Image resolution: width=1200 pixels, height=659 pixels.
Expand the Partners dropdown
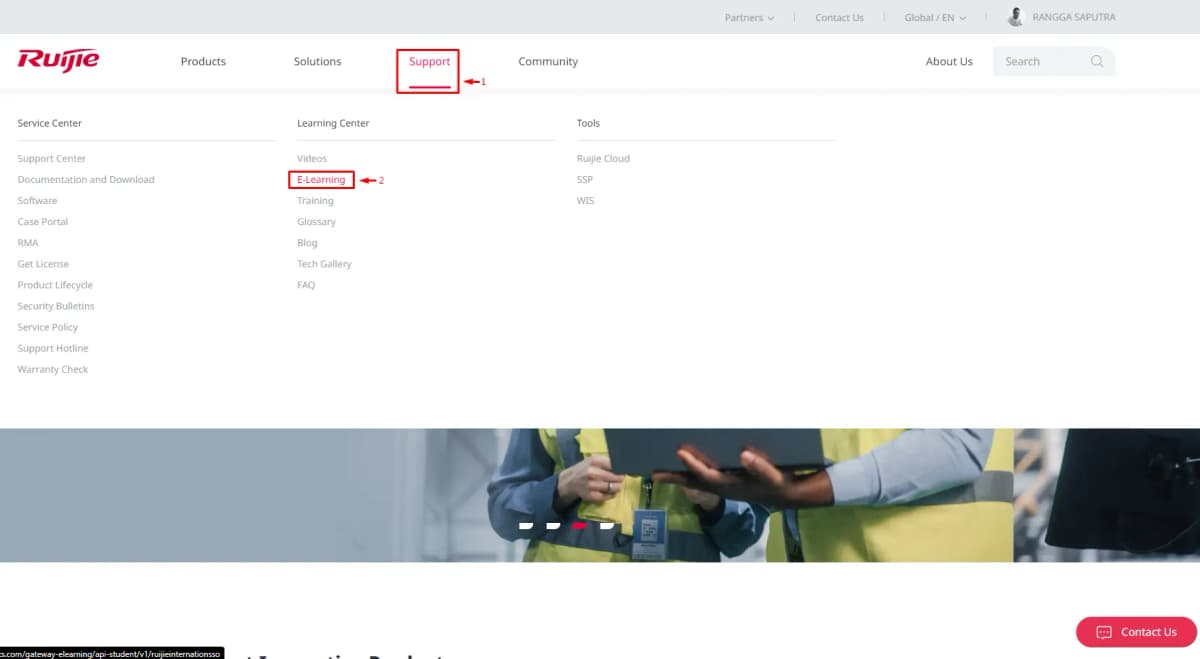click(748, 17)
